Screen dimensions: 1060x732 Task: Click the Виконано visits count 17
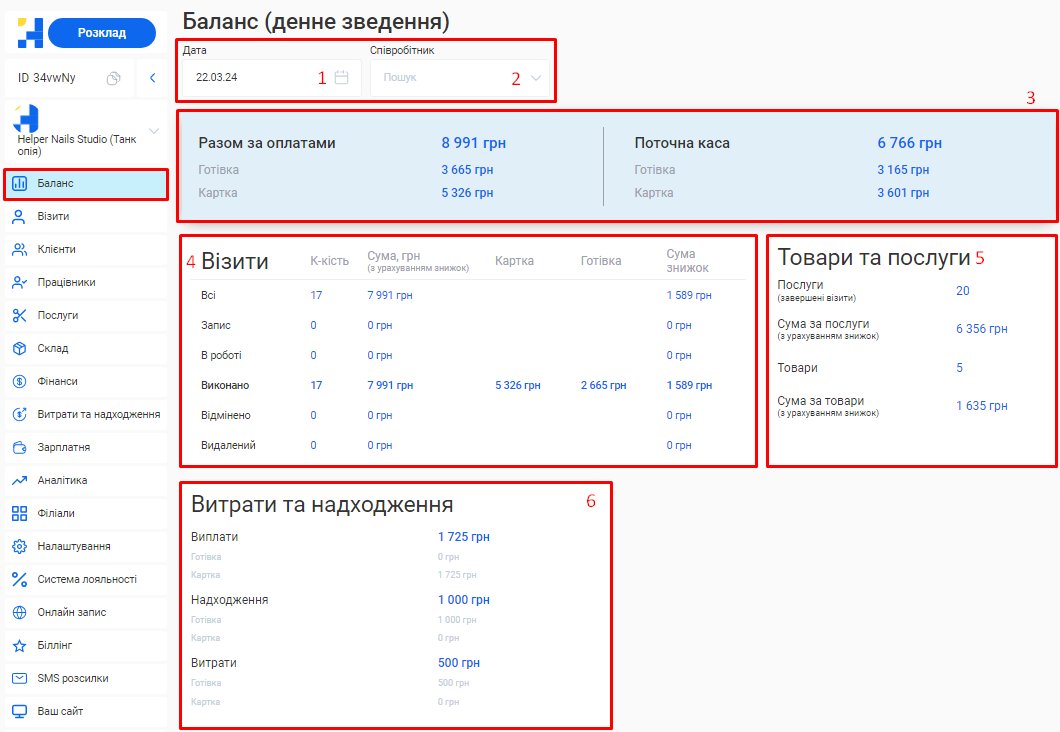pyautogui.click(x=316, y=386)
